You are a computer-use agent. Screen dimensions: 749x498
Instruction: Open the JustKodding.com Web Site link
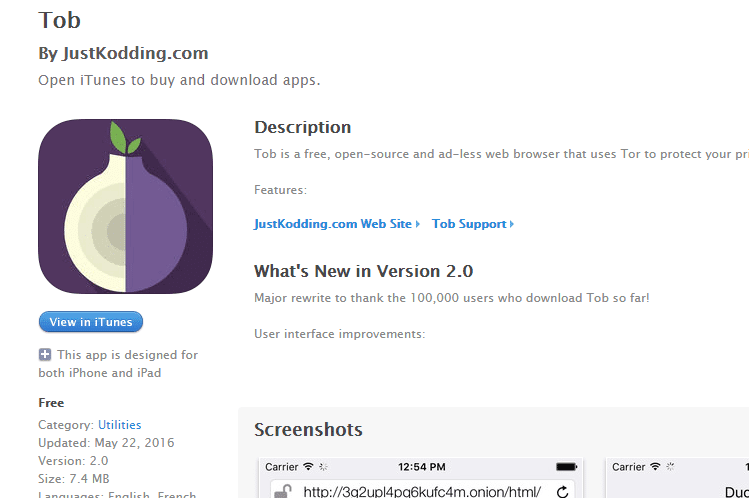point(337,224)
